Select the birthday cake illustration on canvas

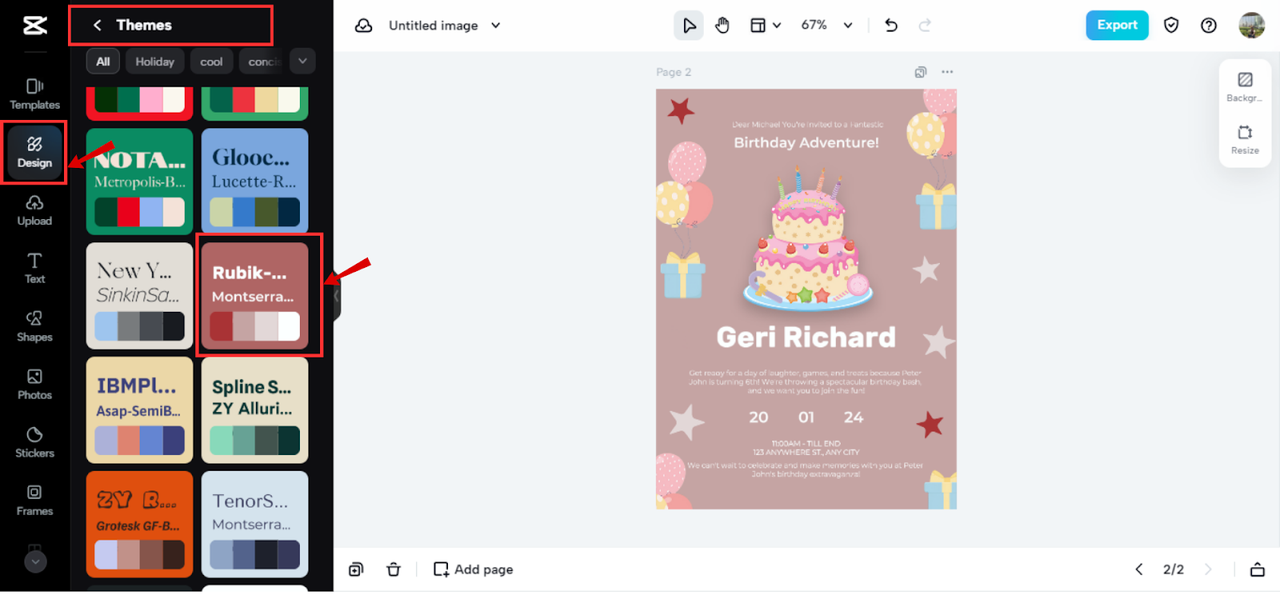[806, 239]
